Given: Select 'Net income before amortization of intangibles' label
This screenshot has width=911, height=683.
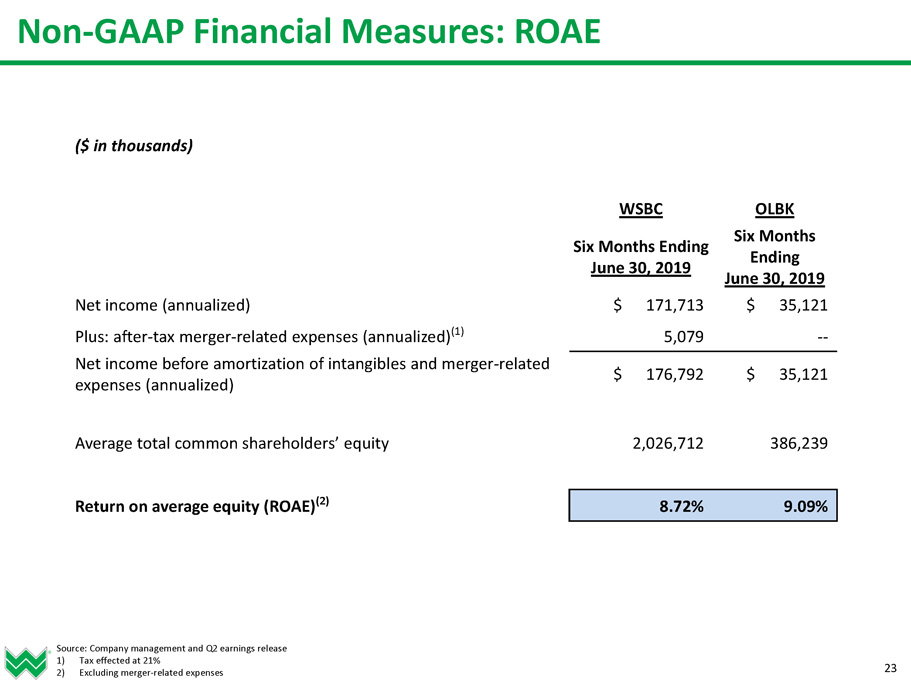Looking at the screenshot, I should [313, 375].
